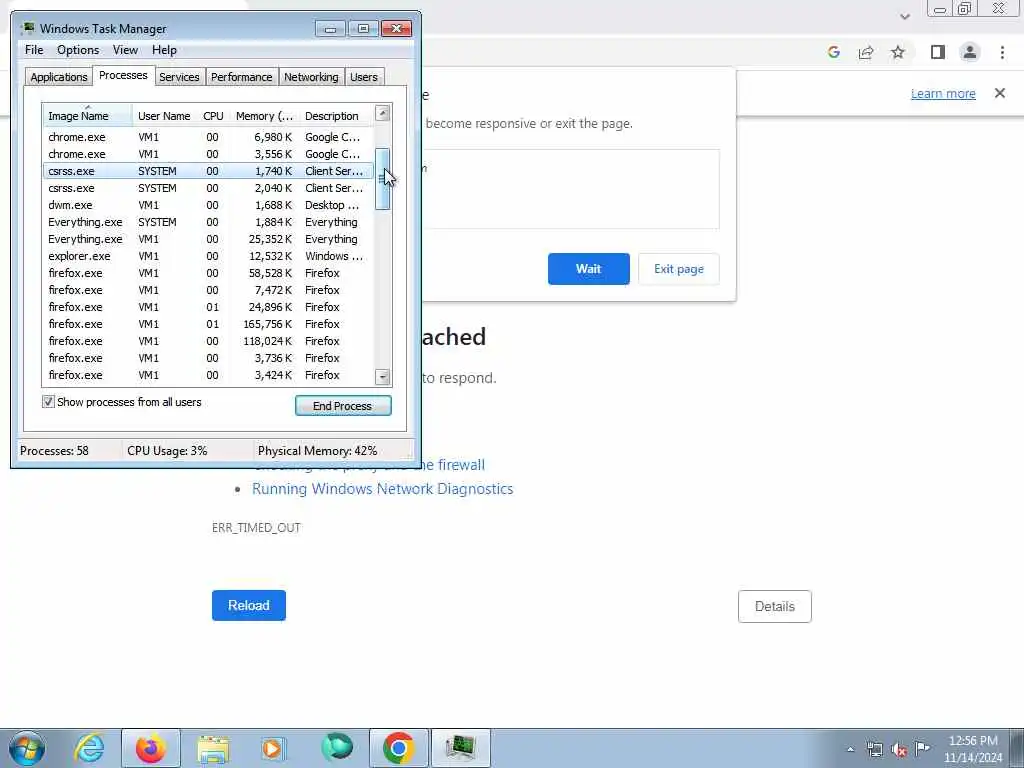Select firefox.exe row using 118,024 K
Viewport: 1024px width, 768px height.
208,341
